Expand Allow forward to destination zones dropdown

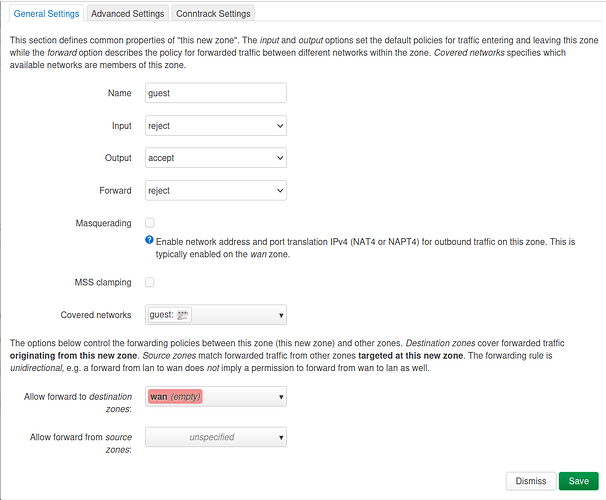point(216,396)
